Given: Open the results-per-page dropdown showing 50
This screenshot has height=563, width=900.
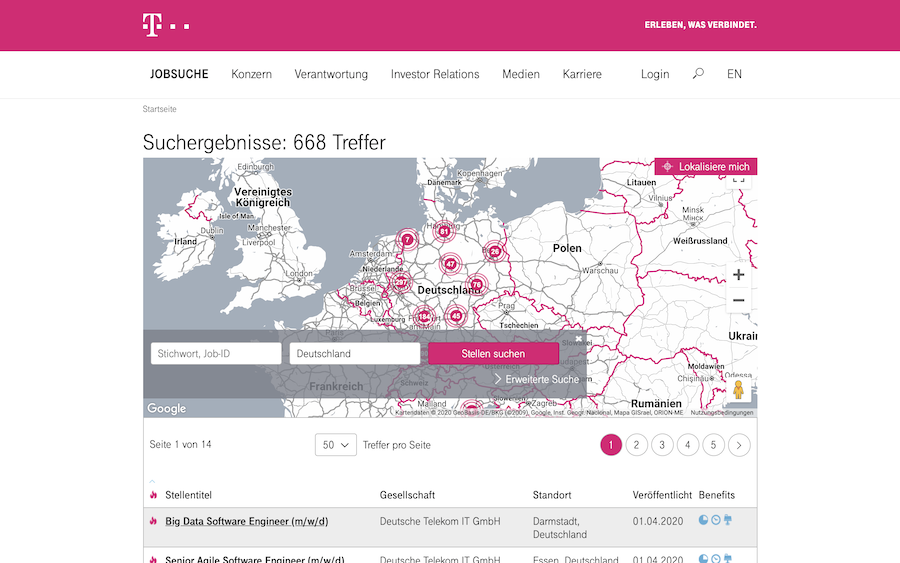Looking at the screenshot, I should 335,445.
